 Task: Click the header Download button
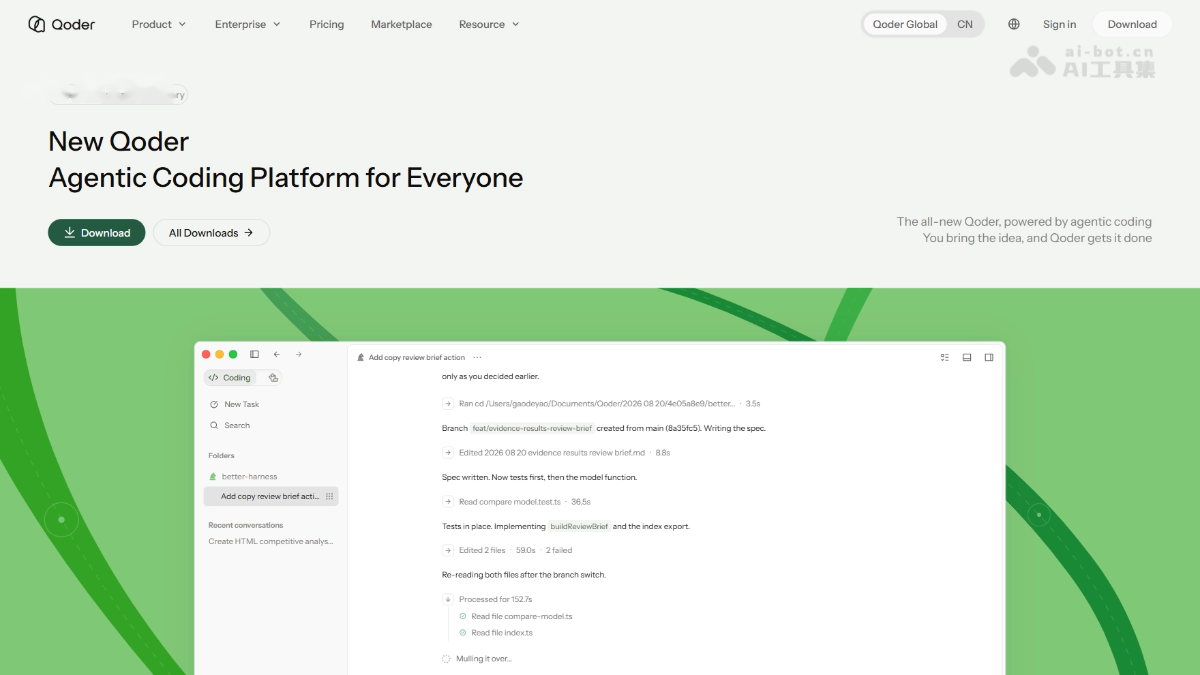click(1132, 24)
